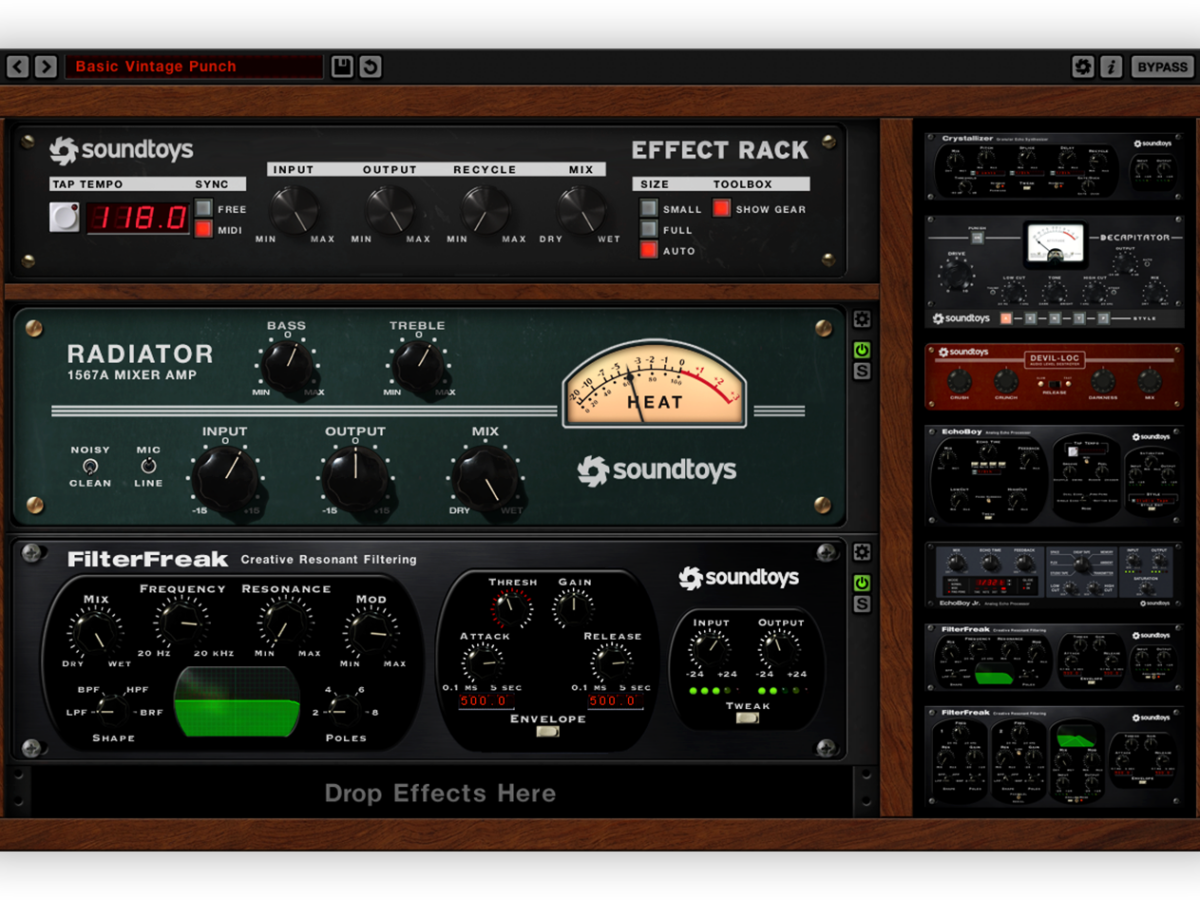
Task: Open the Basic Vintage Punch preset menu
Action: (x=194, y=67)
